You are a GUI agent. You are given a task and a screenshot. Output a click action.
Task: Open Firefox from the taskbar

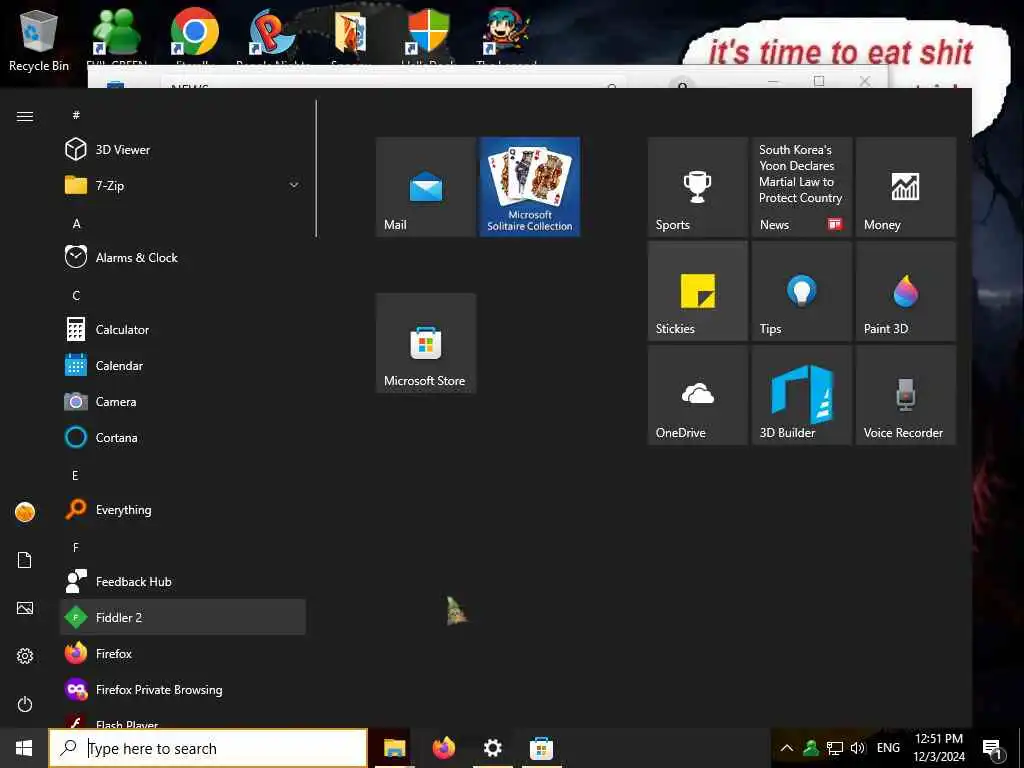[443, 748]
